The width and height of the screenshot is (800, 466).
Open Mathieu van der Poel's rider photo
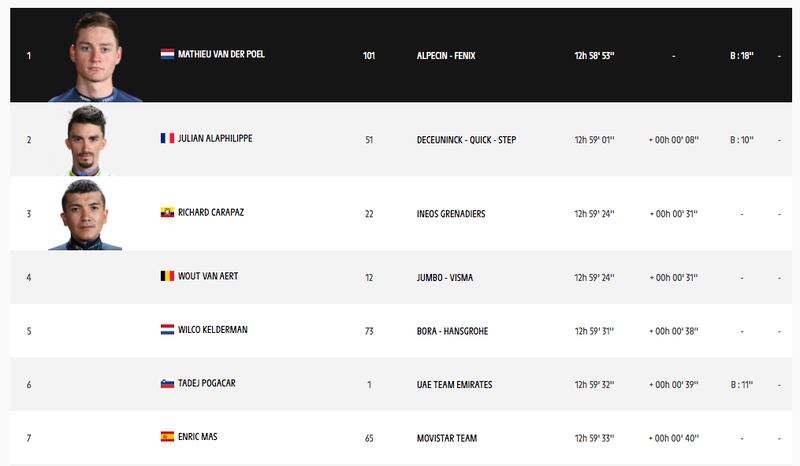tap(95, 56)
